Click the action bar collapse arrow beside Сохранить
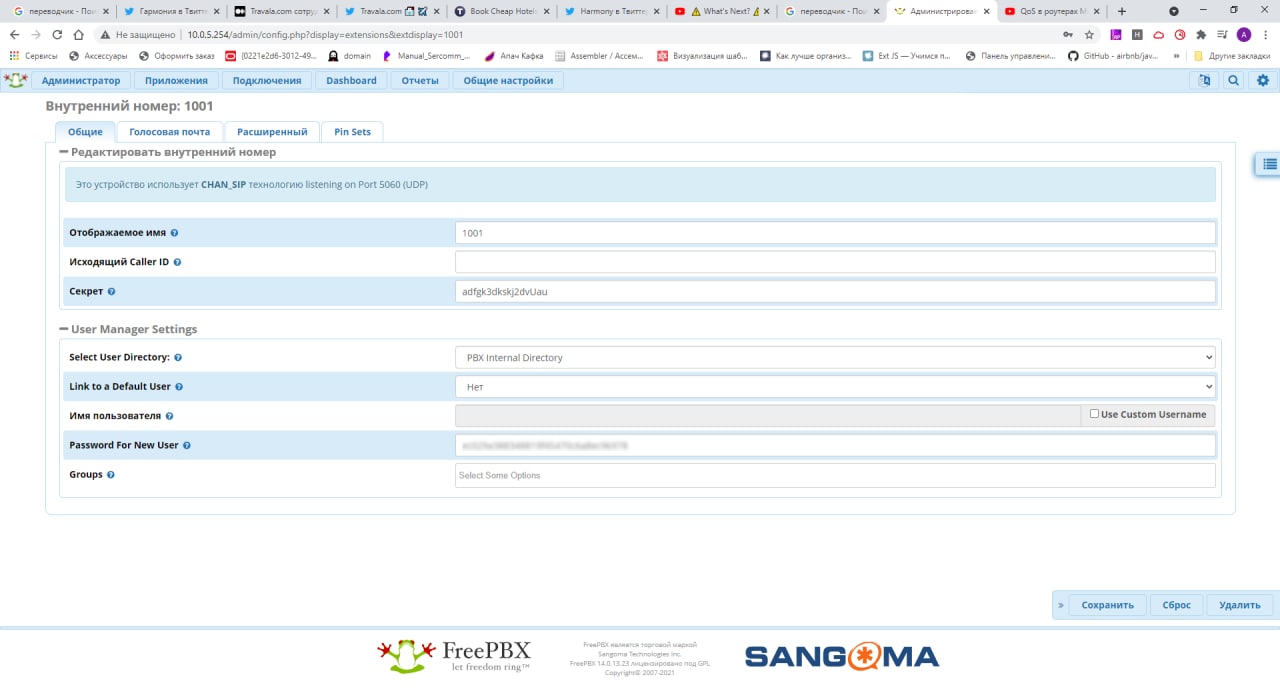 coord(1061,605)
